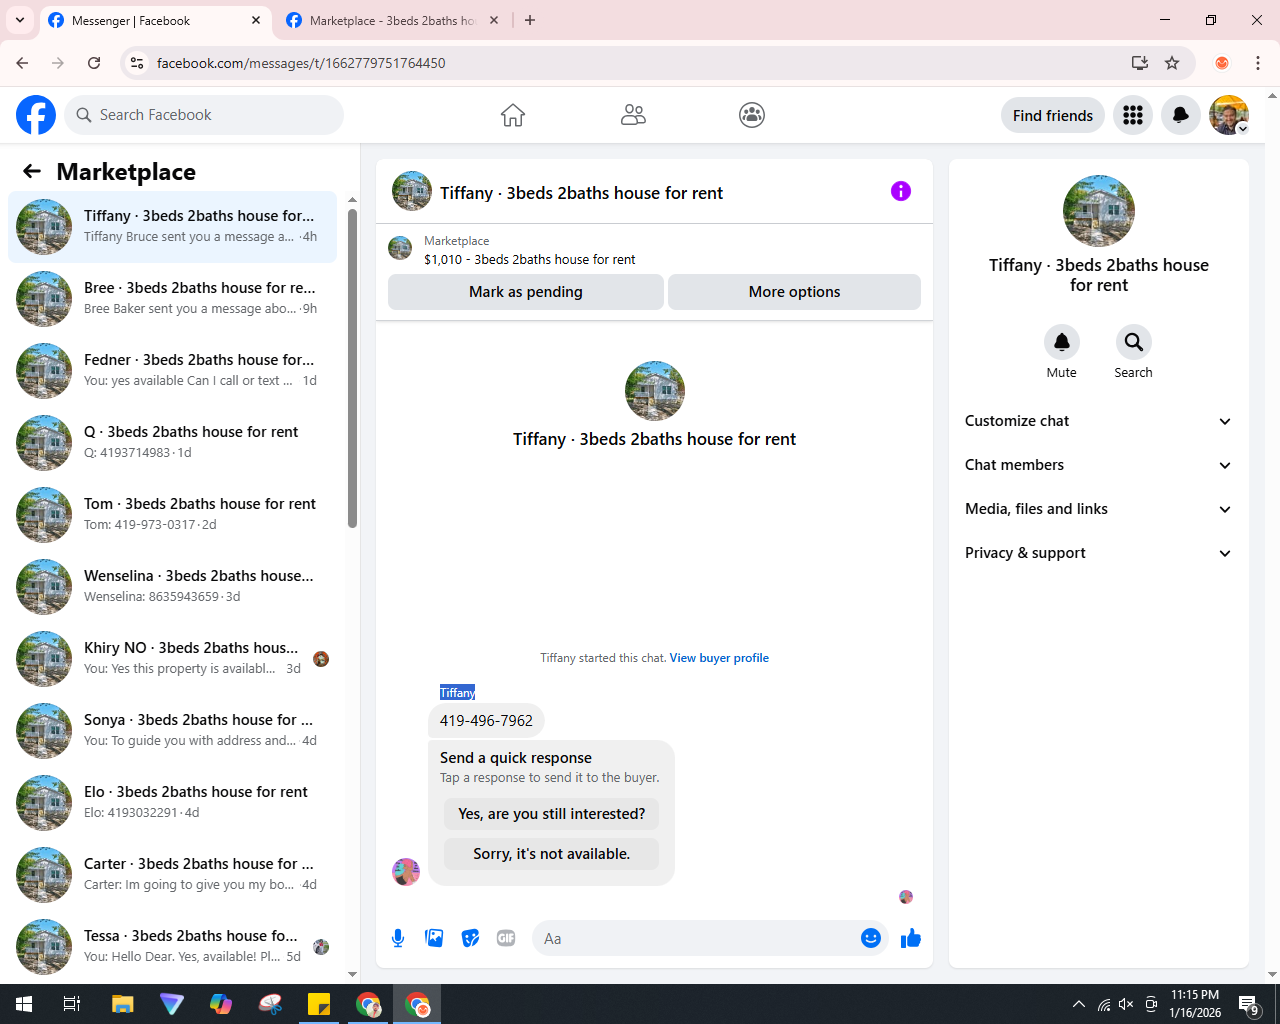This screenshot has height=1024, width=1280.
Task: Send 'Sorry, it's not available.' reply
Action: pos(551,854)
